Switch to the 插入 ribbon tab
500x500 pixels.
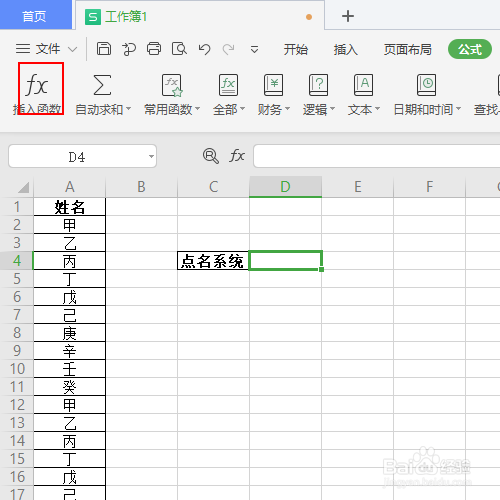(x=346, y=49)
